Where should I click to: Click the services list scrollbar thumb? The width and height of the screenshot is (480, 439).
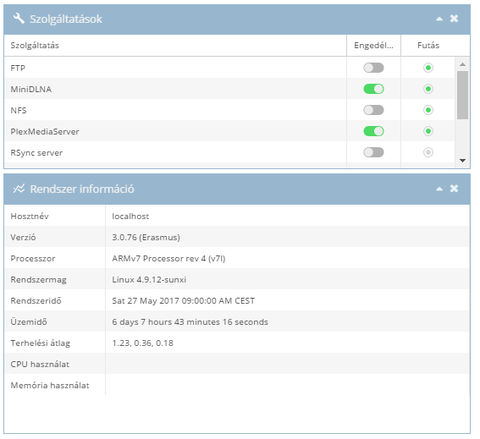462,95
